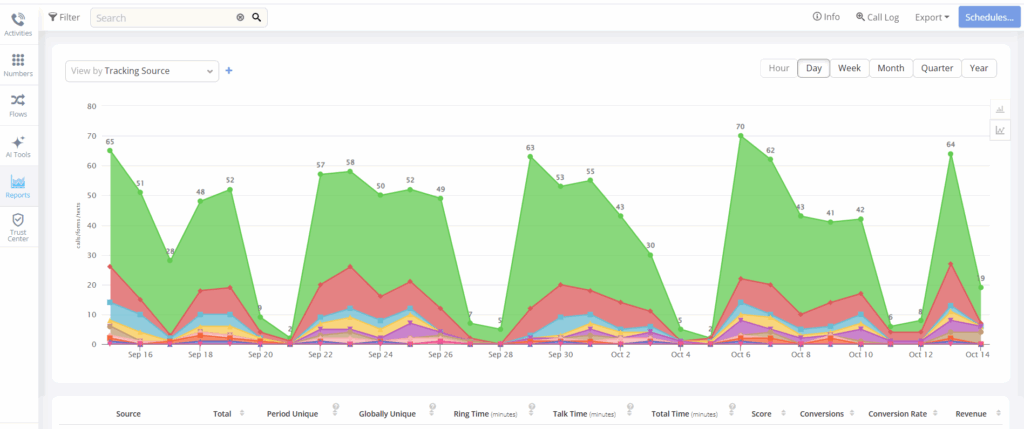The width and height of the screenshot is (1024, 429).
Task: Open the Activities section in the sidebar
Action: point(18,24)
